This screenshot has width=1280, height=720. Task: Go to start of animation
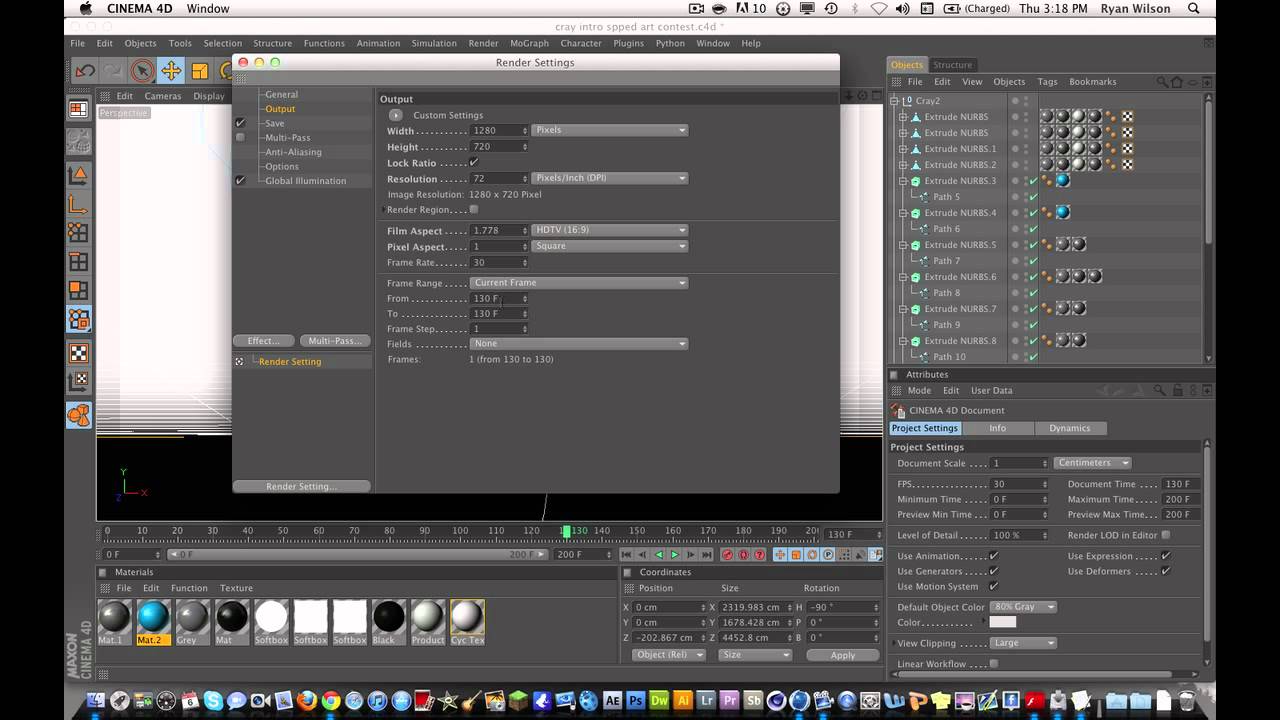627,554
